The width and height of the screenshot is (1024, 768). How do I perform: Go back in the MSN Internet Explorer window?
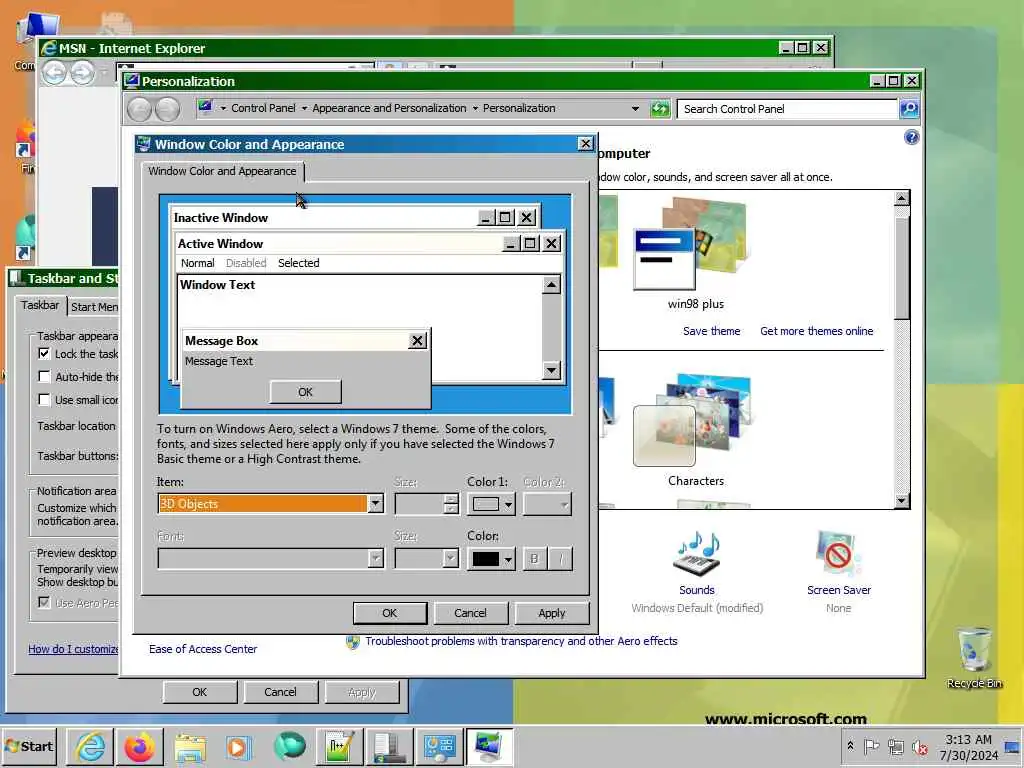tap(54, 72)
